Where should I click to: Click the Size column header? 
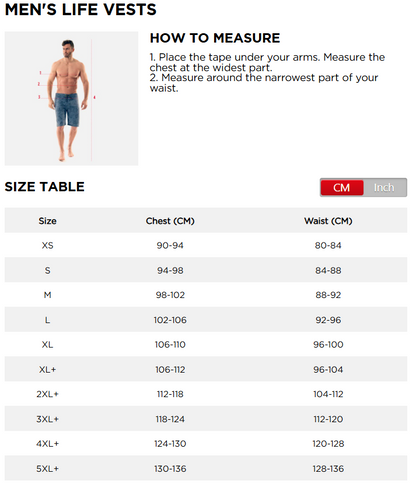(47, 221)
